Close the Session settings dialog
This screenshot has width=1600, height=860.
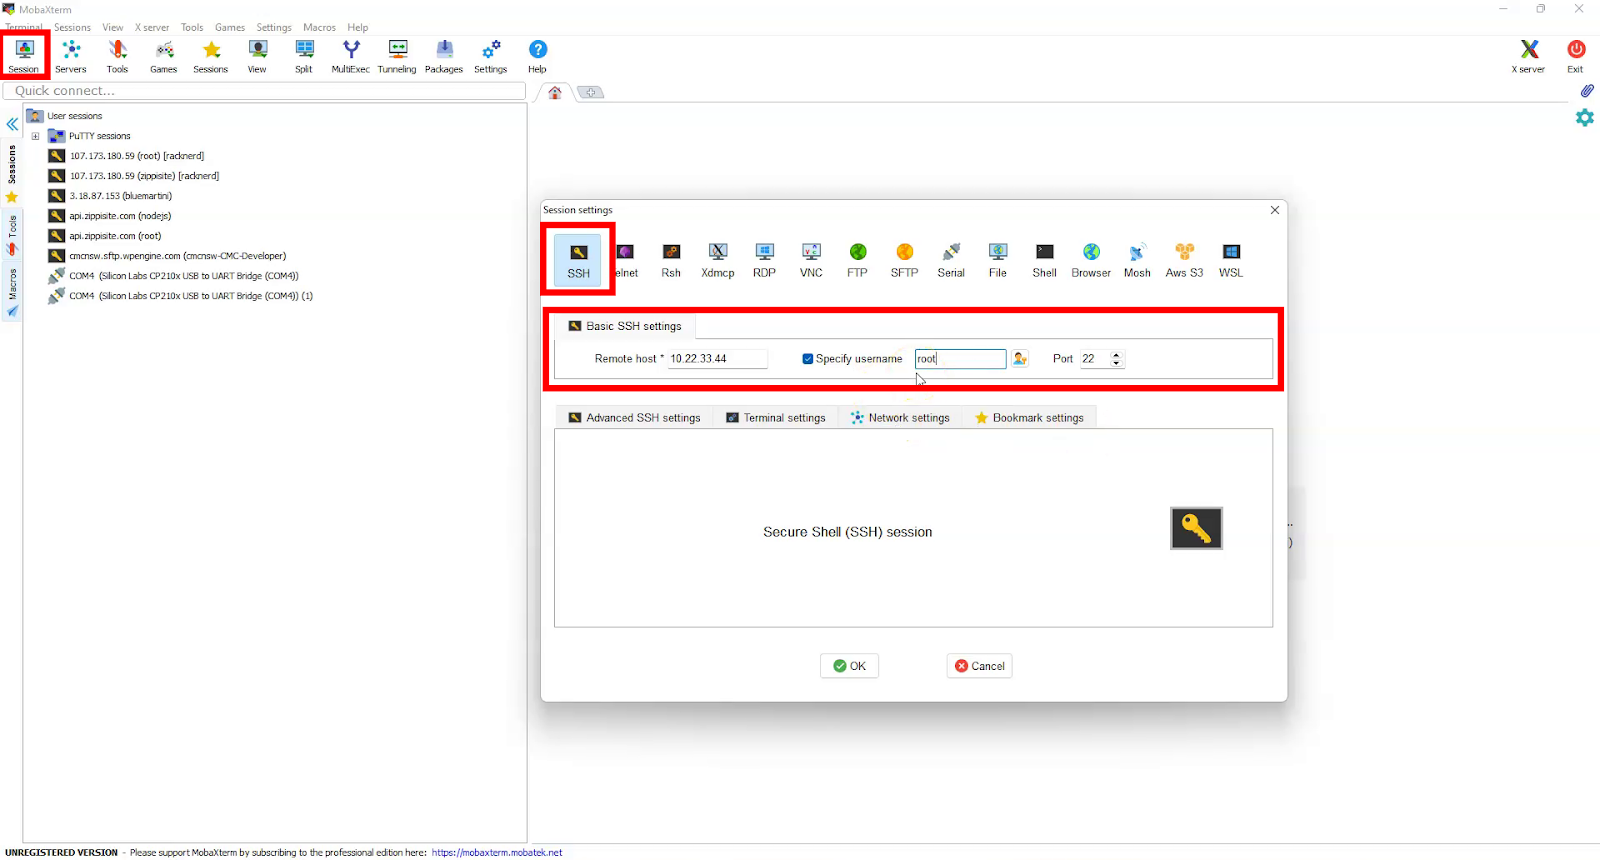[x=1275, y=210]
